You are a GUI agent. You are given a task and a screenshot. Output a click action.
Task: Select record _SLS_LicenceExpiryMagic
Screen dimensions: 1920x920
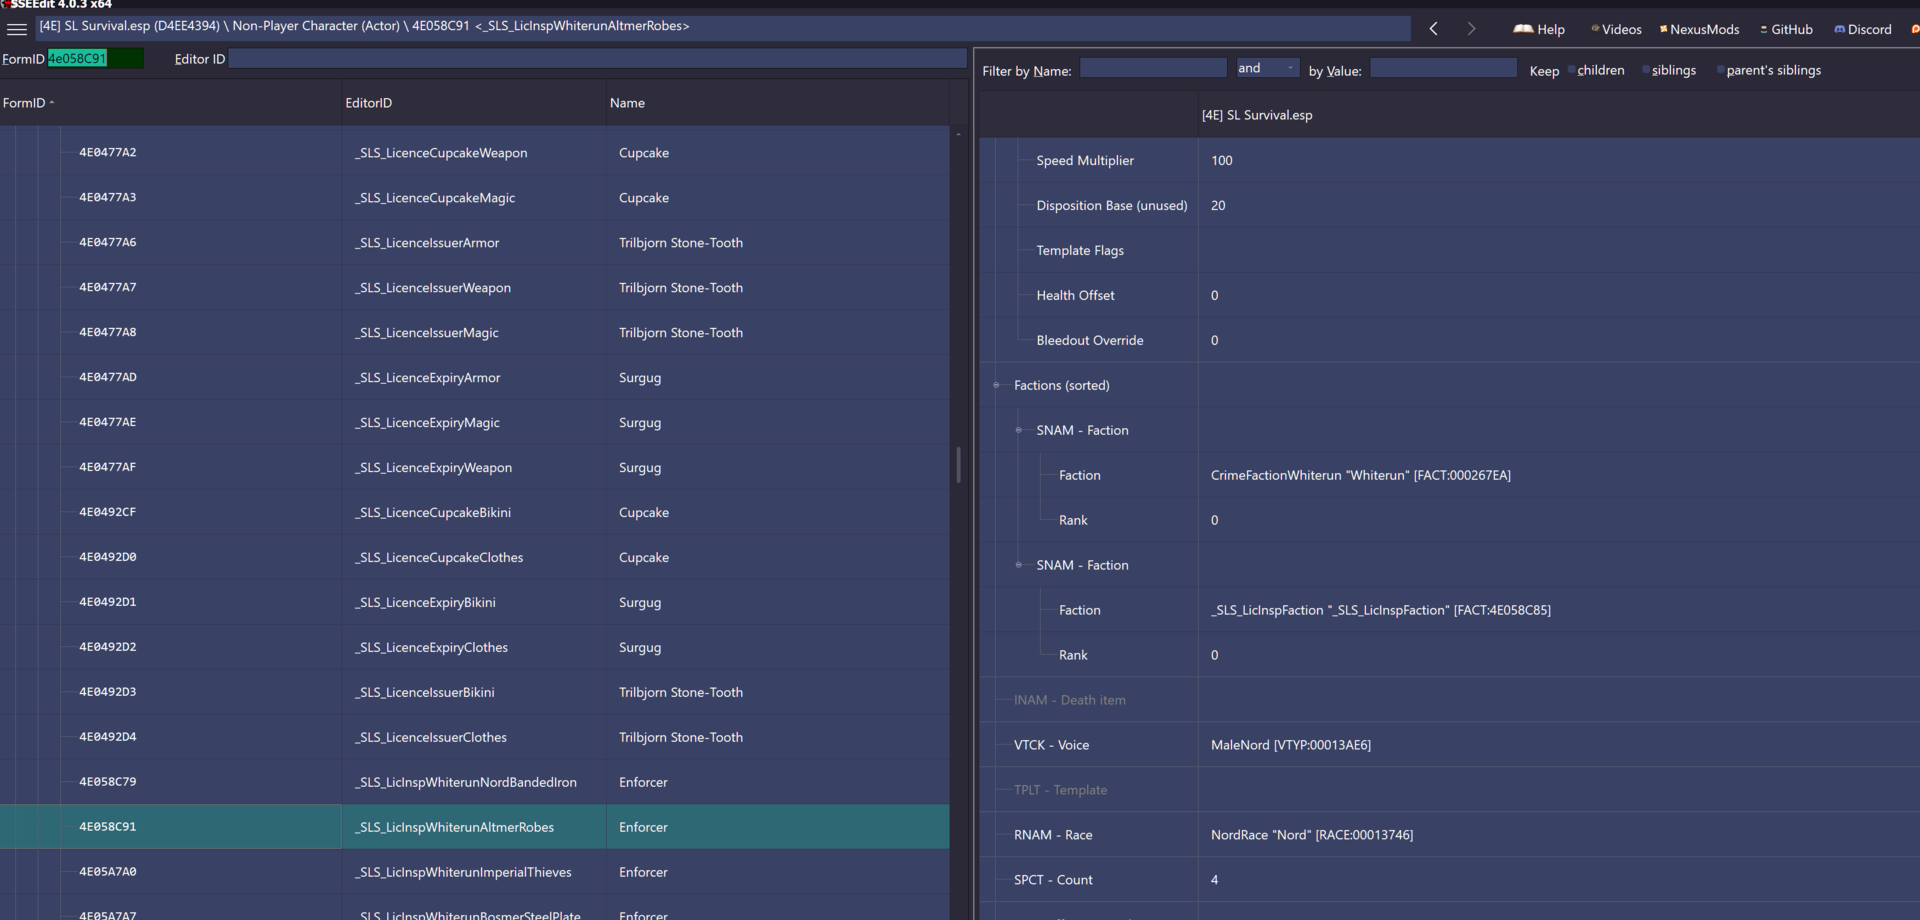pyautogui.click(x=475, y=423)
